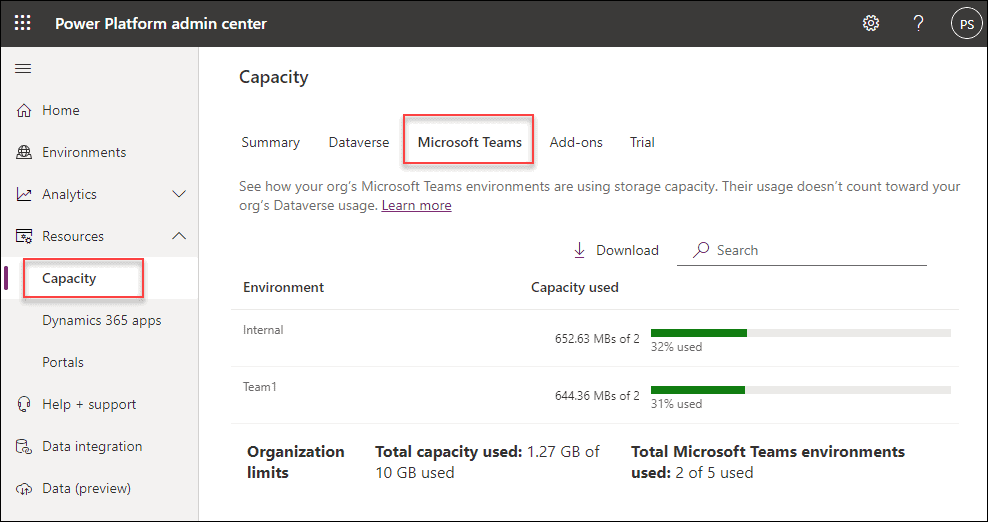Open Dynamics 365 apps under Resources
Image resolution: width=988 pixels, height=522 pixels.
pyautogui.click(x=99, y=320)
